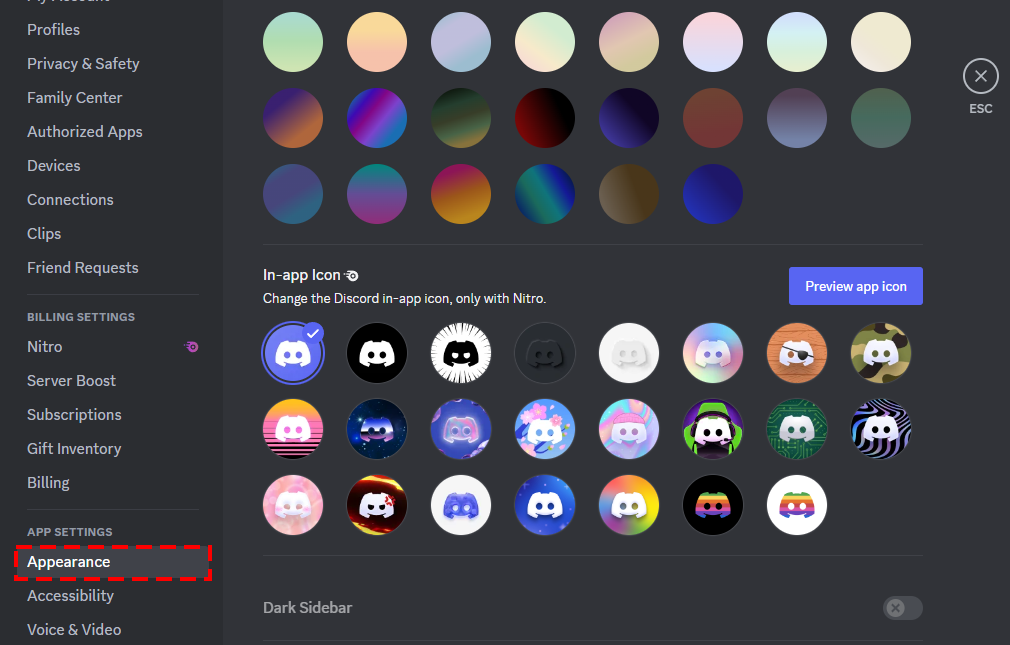This screenshot has width=1010, height=645.
Task: Choose the camouflage Discord app icon
Action: coord(881,352)
